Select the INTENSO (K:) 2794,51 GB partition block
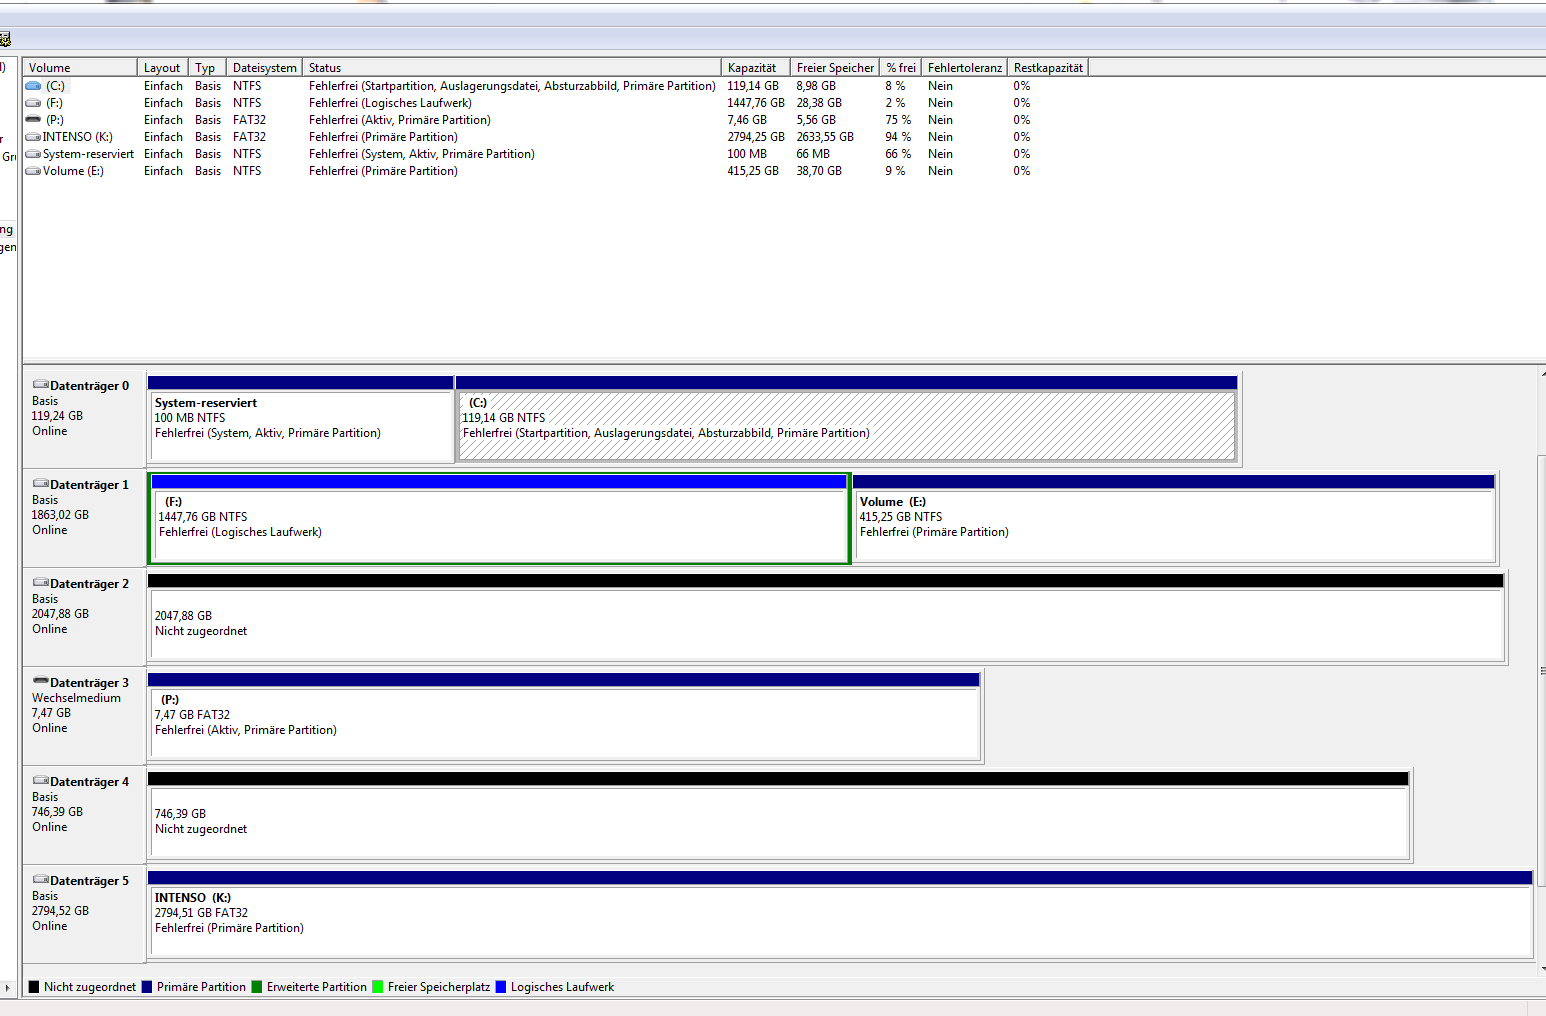The width and height of the screenshot is (1546, 1016). tap(840, 914)
